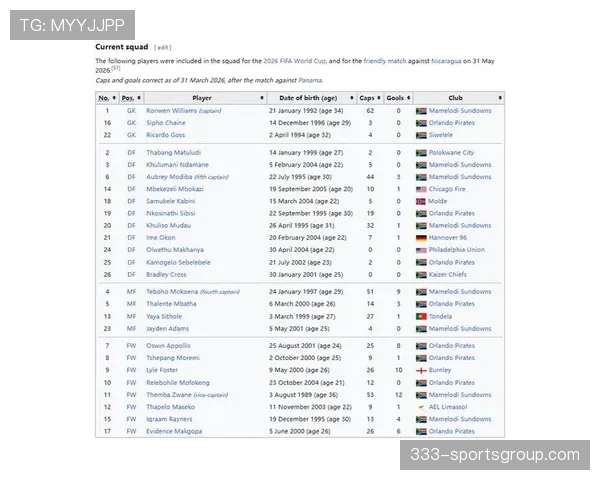Screen dimensions: 600x480
Task: Open the edit link beside Current squad
Action: coord(163,47)
